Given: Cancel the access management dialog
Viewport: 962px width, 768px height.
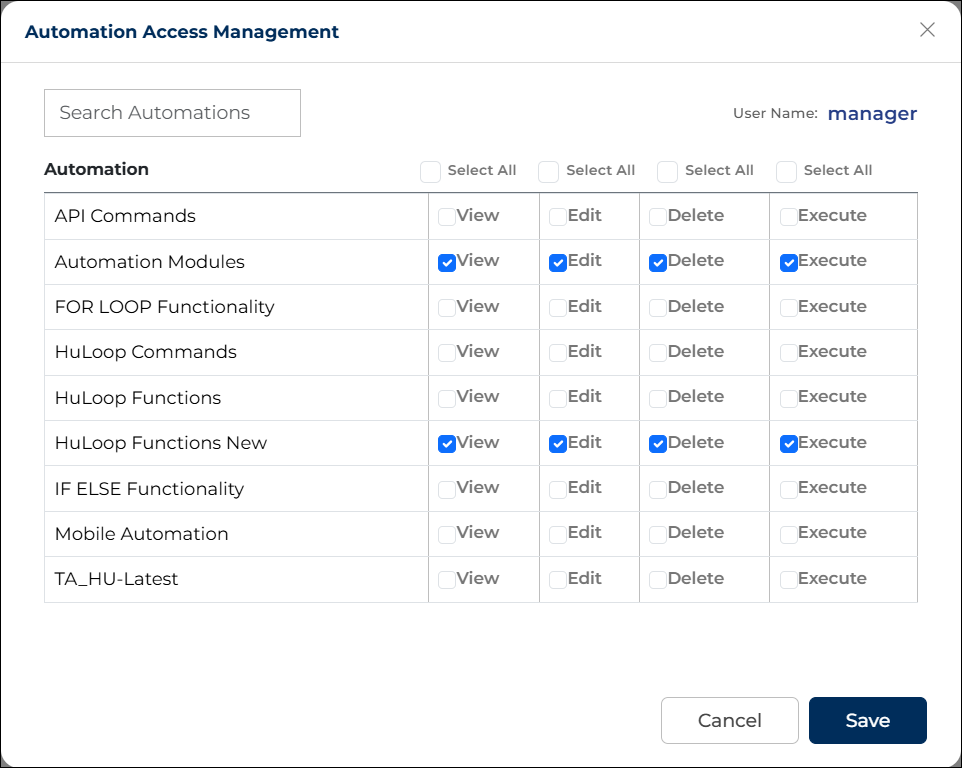Looking at the screenshot, I should (x=729, y=721).
